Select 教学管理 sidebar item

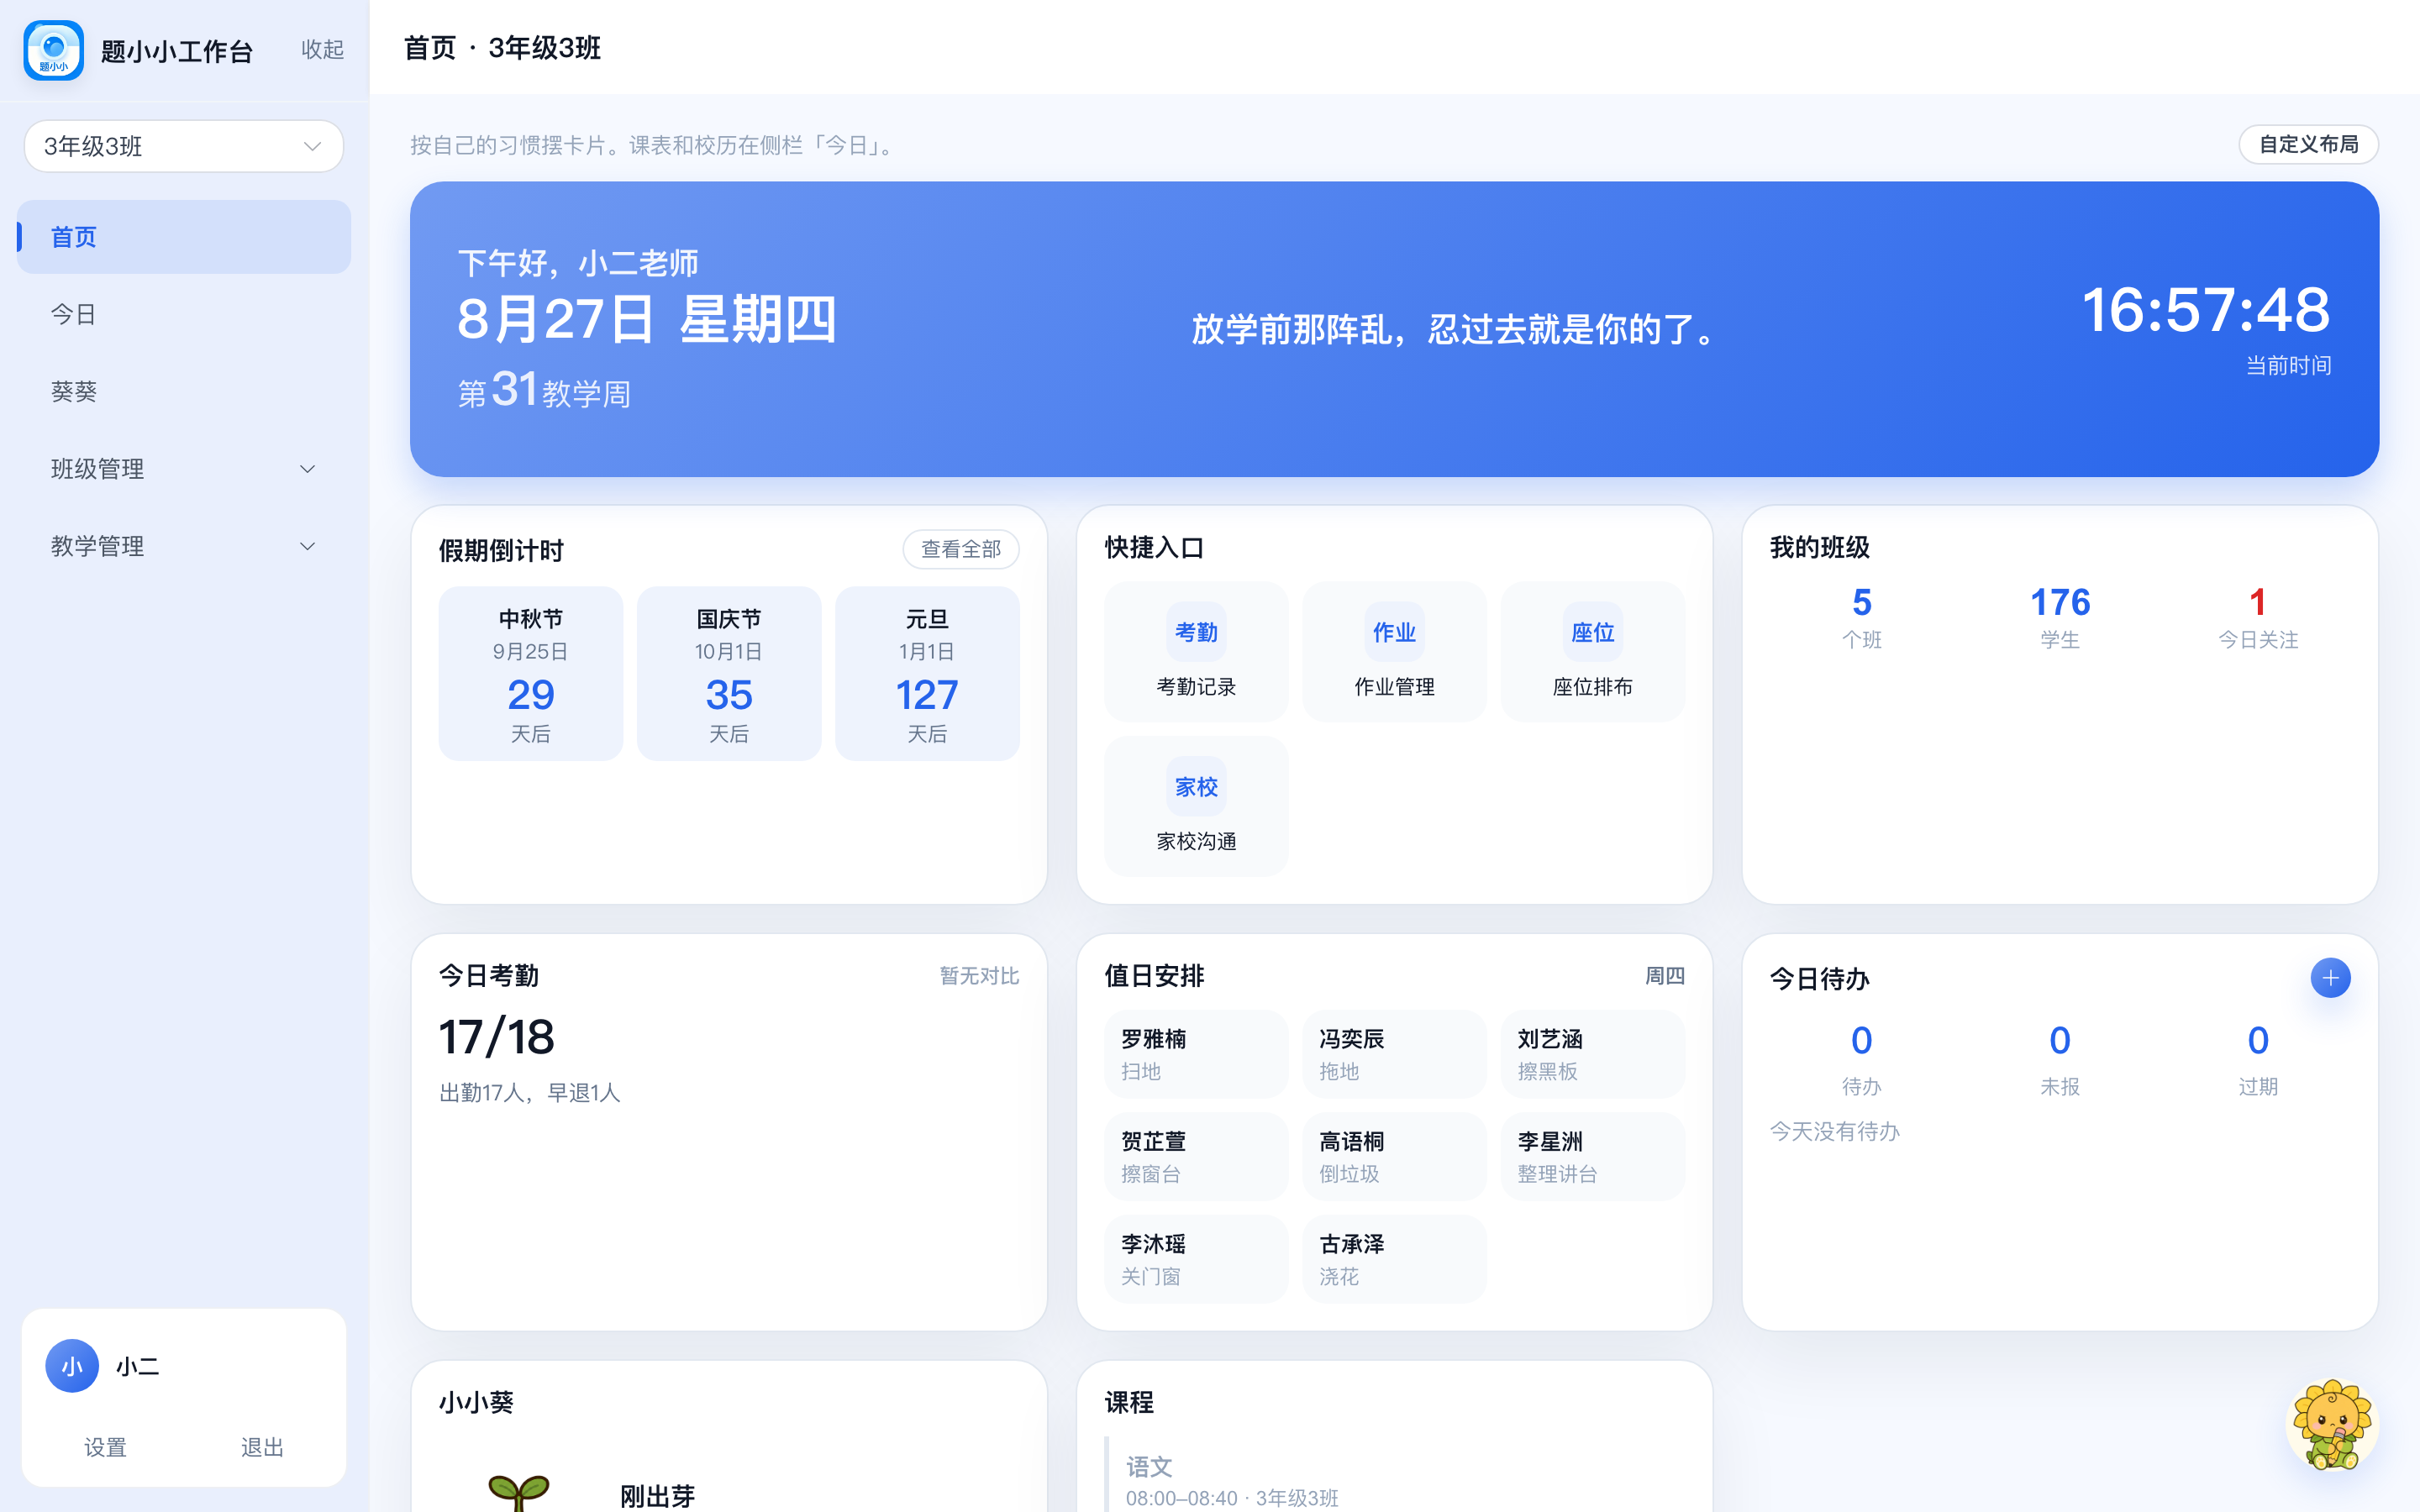[x=184, y=546]
